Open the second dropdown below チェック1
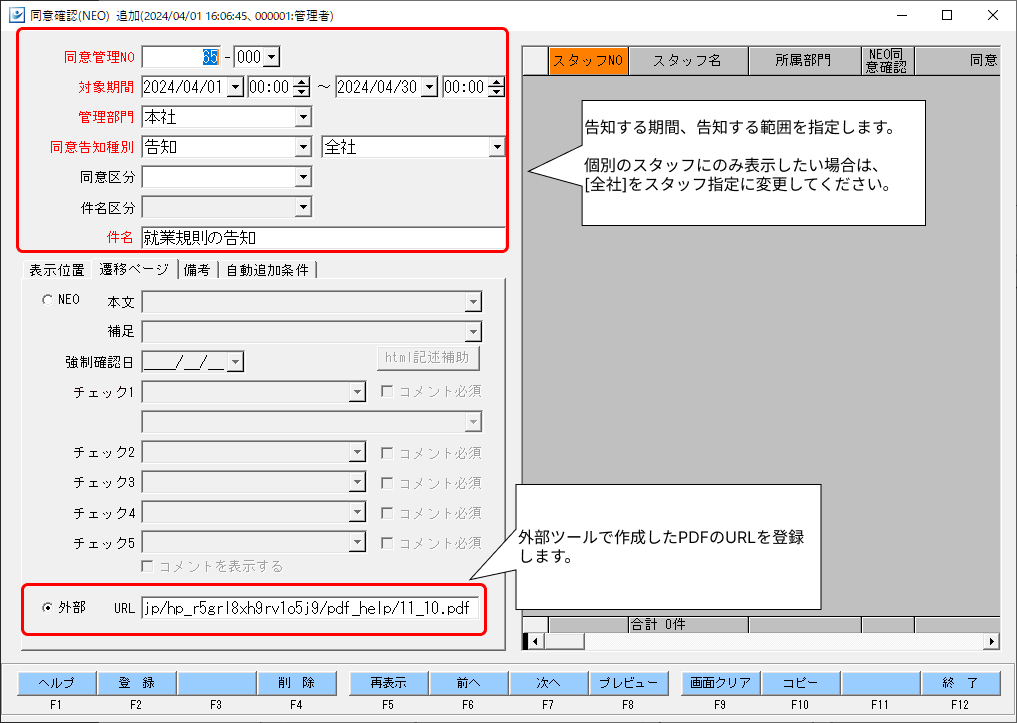 pos(473,422)
